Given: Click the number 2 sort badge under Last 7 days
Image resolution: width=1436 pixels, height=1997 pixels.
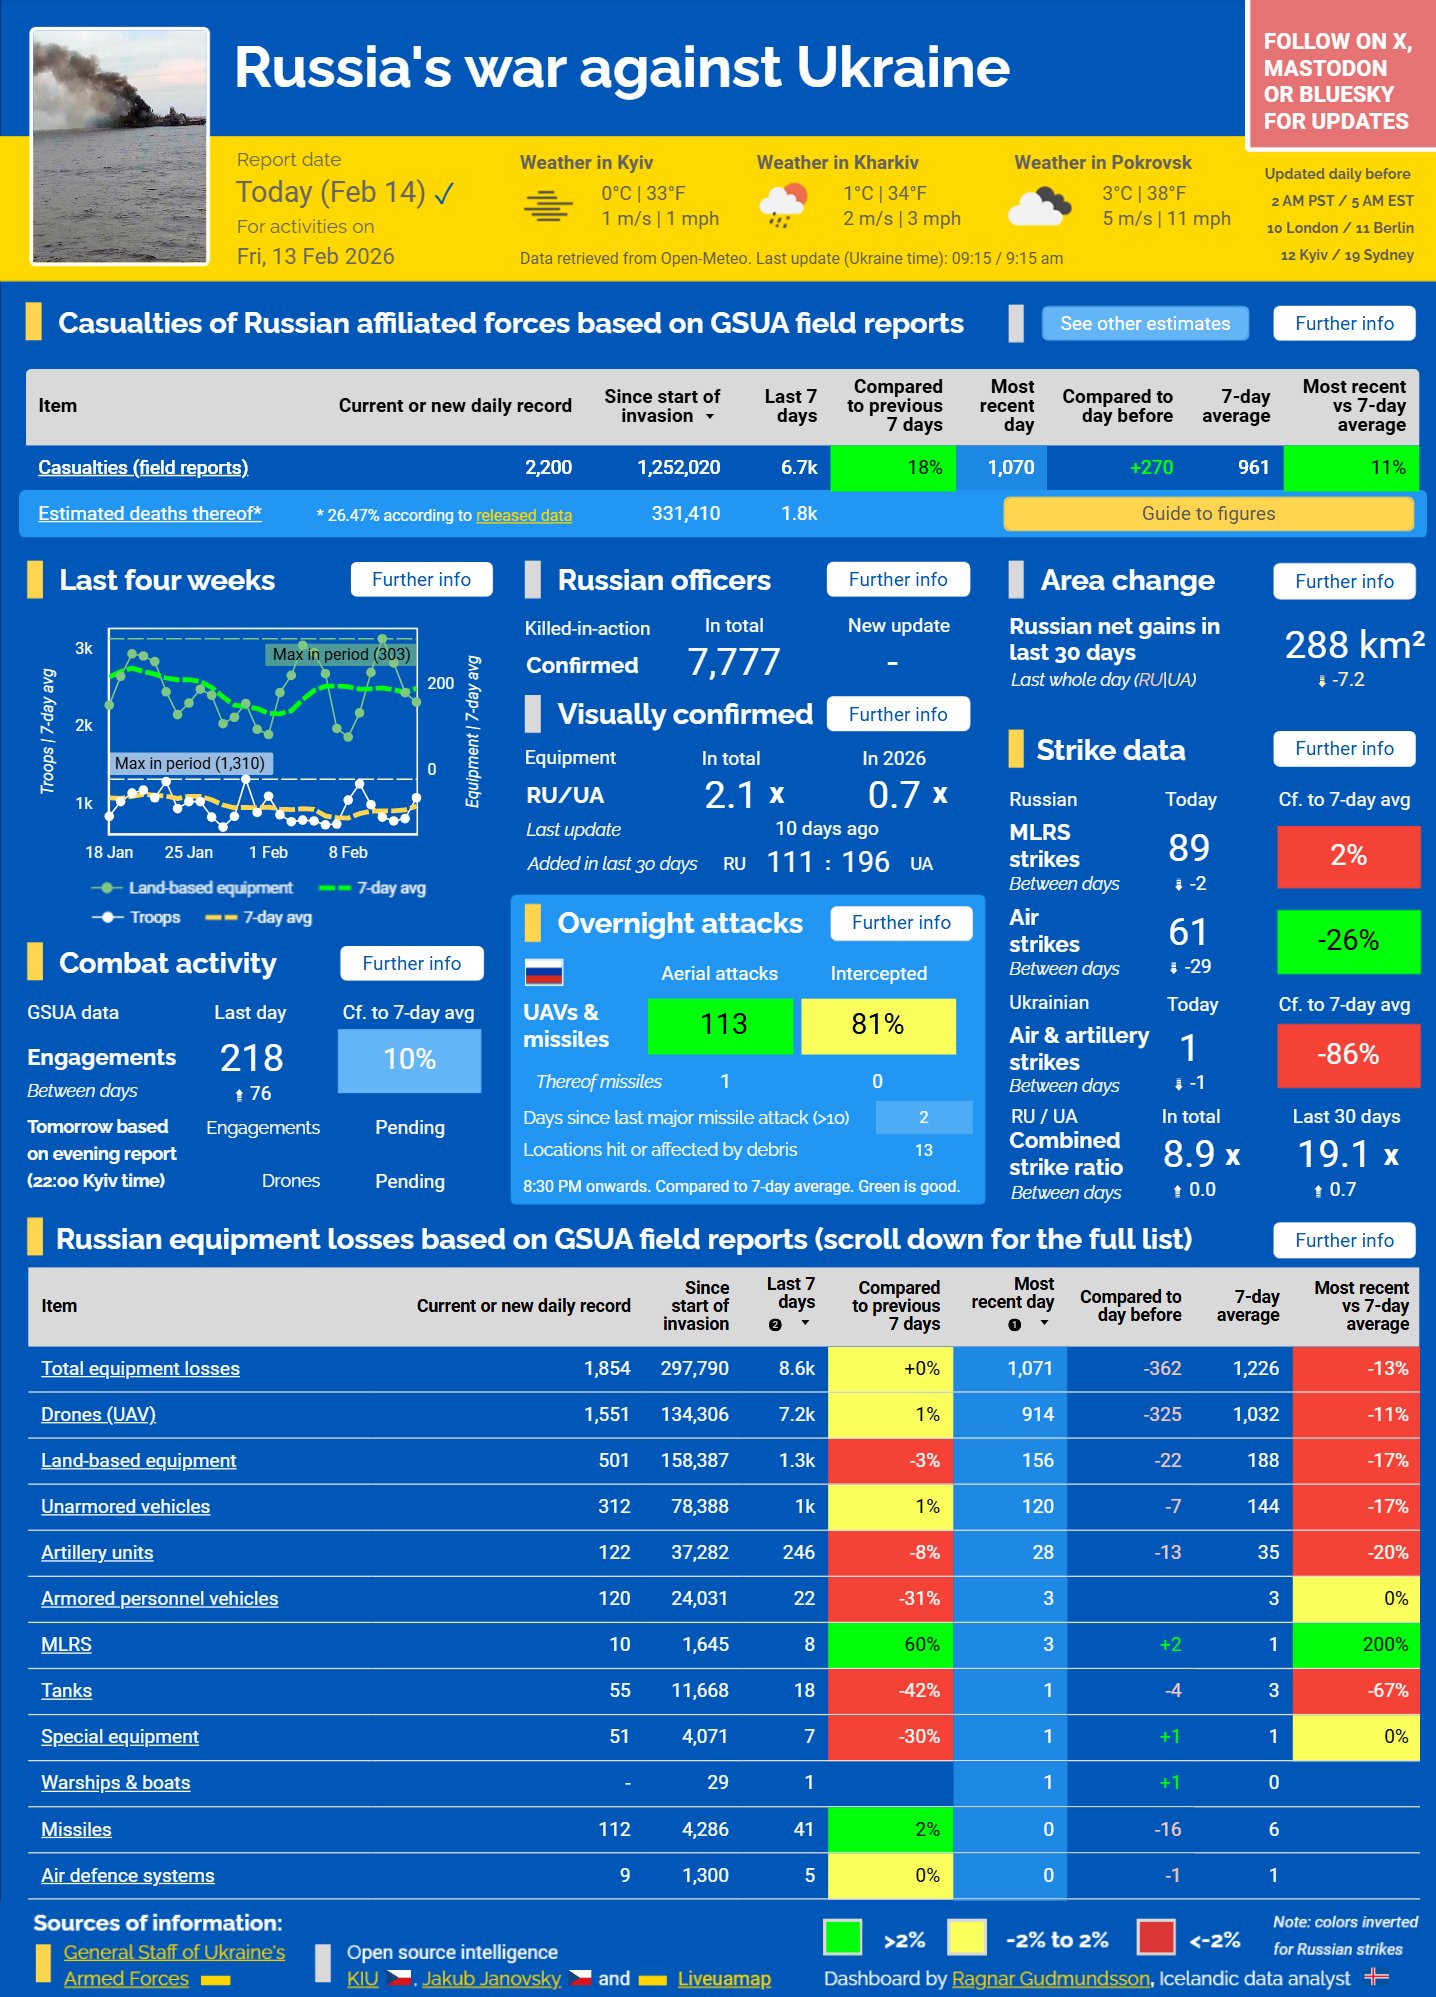Looking at the screenshot, I should point(775,1324).
